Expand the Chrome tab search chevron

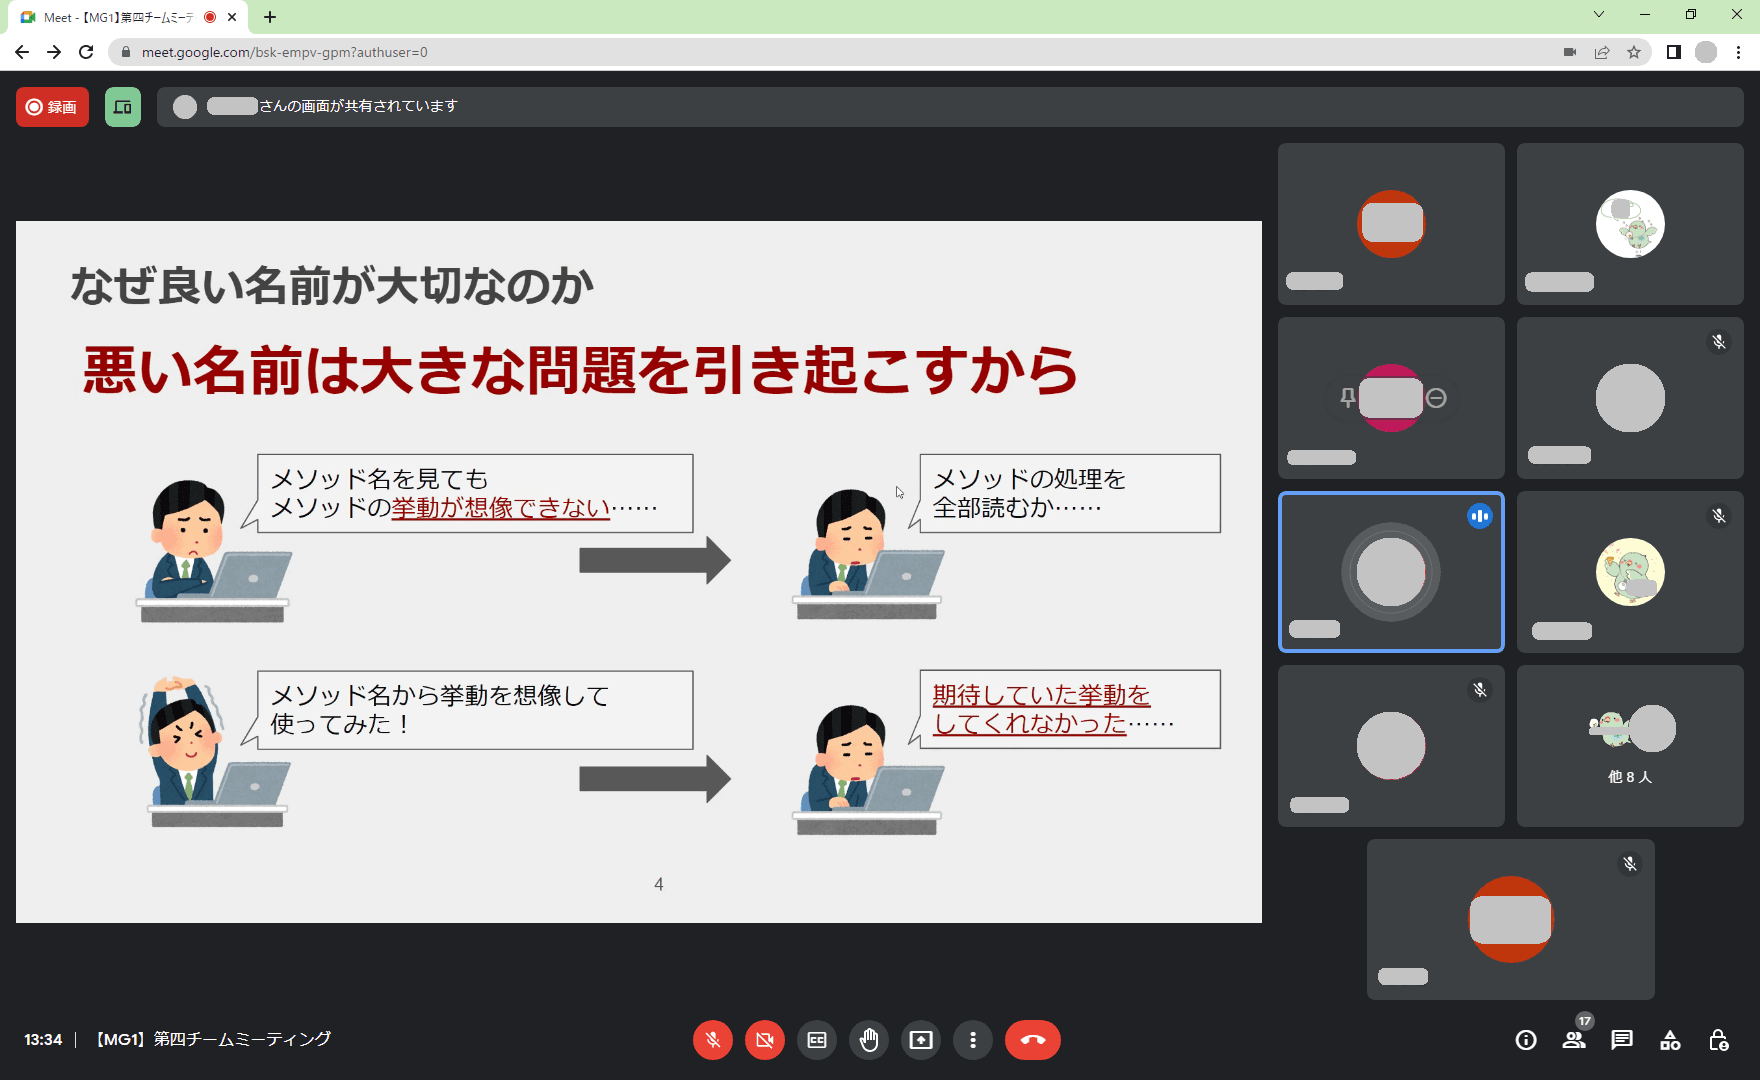(1599, 15)
